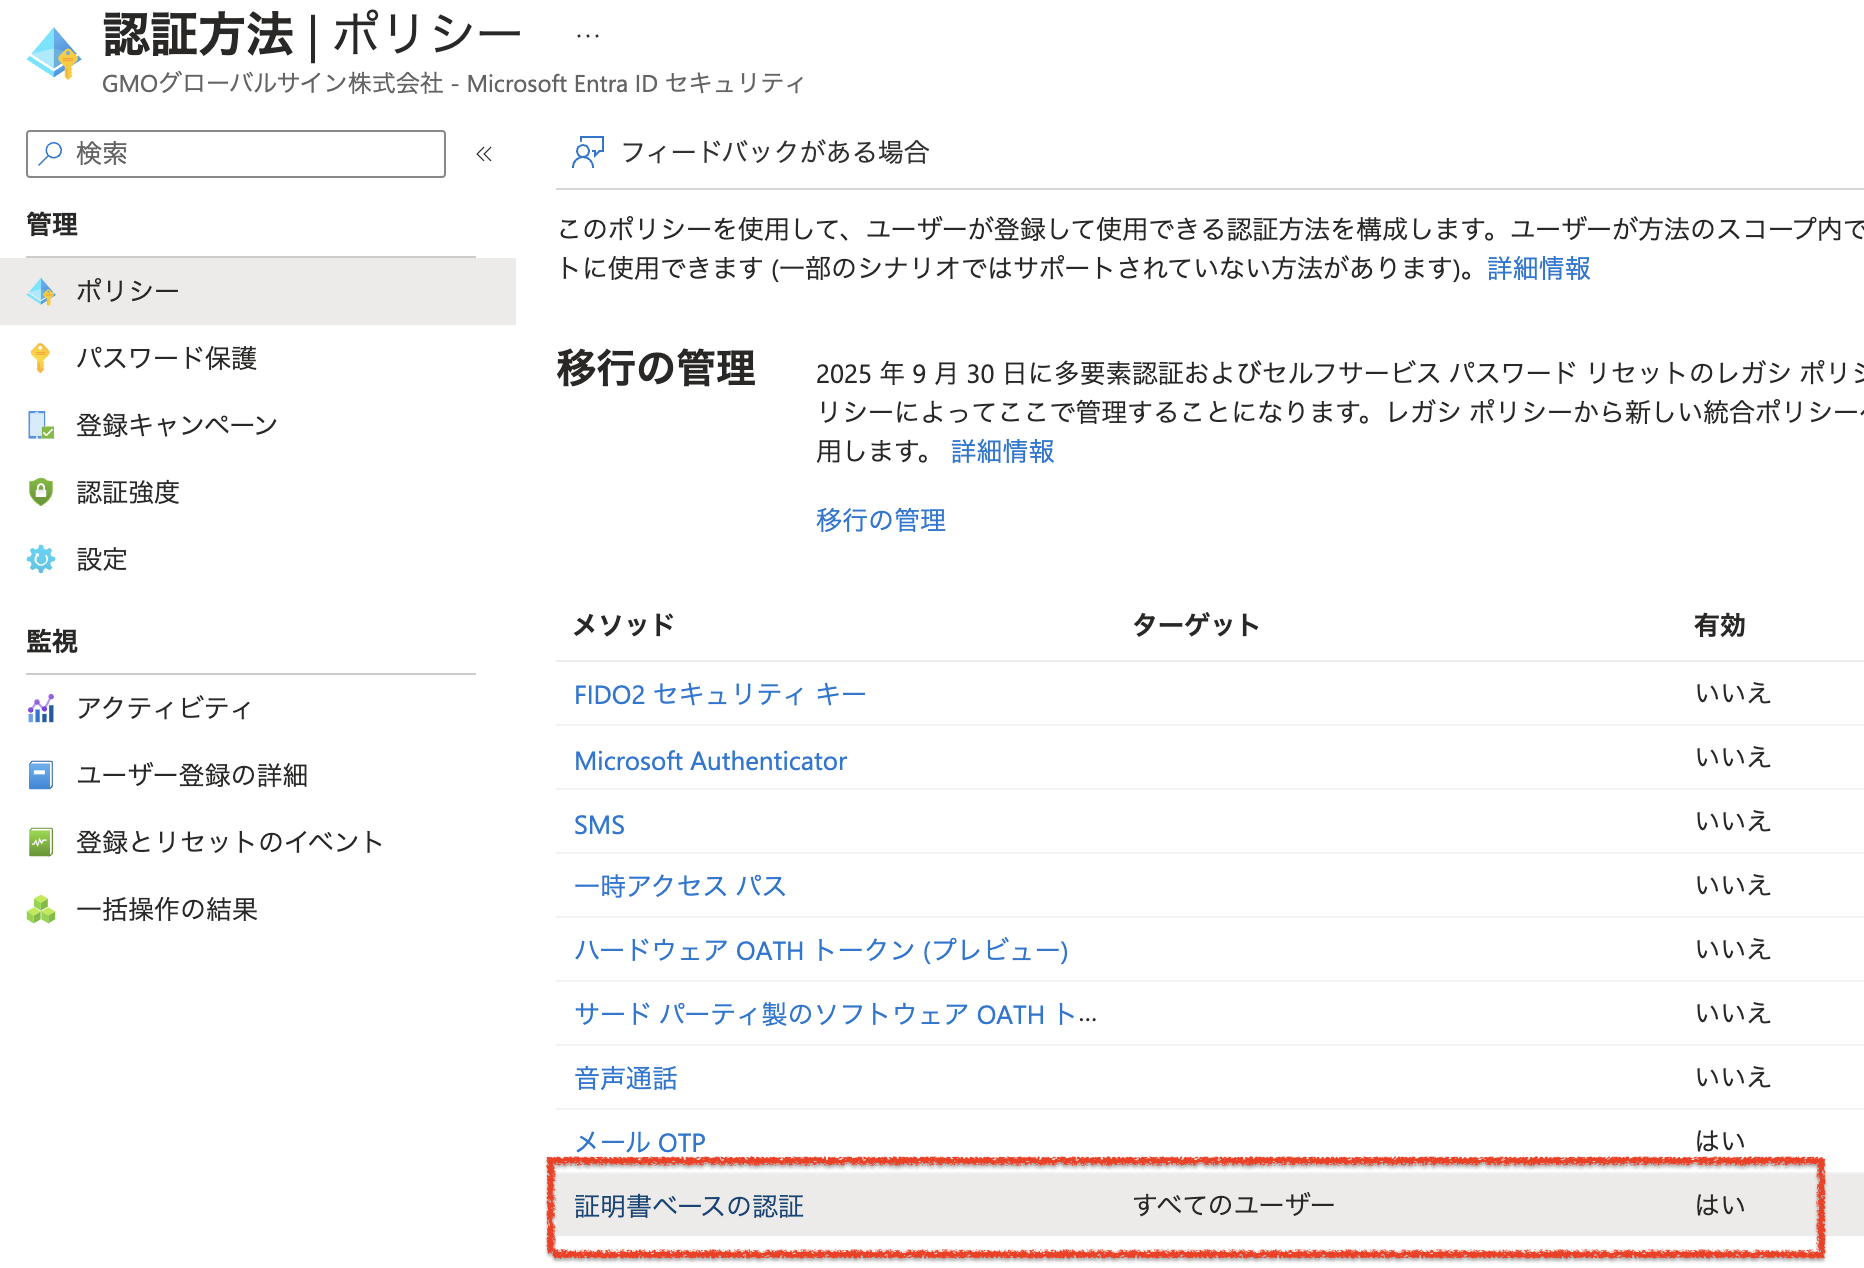Open 証明書ベースの認証 method
This screenshot has height=1268, width=1864.
(x=688, y=1206)
